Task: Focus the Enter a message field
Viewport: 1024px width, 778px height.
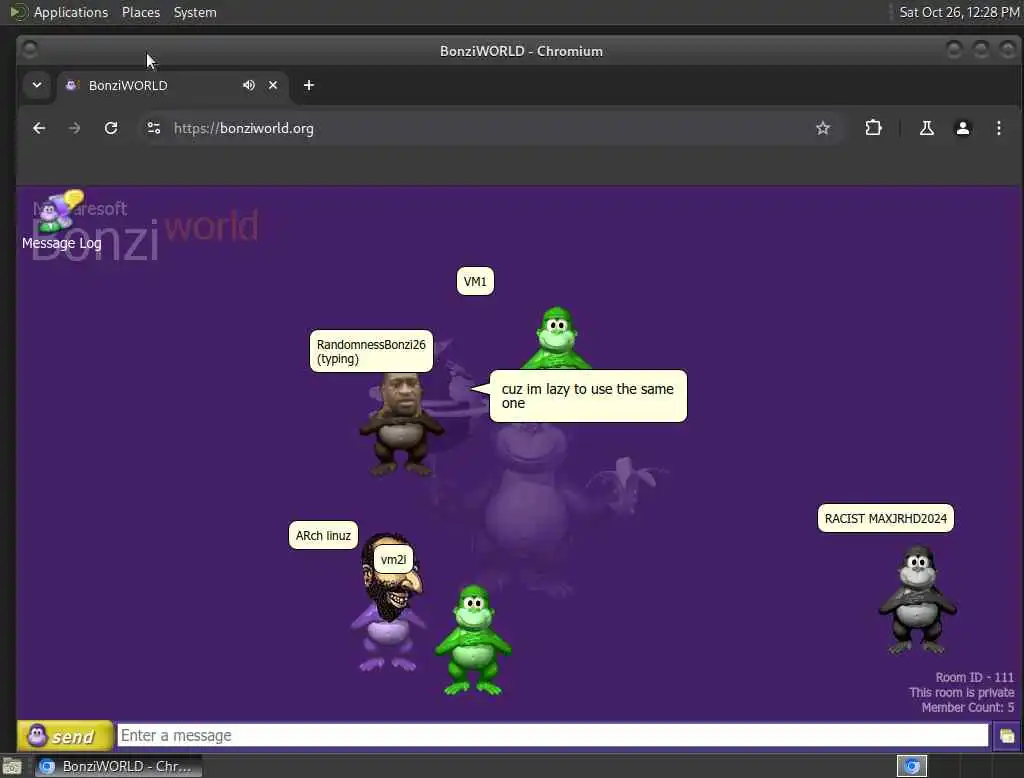Action: point(552,736)
